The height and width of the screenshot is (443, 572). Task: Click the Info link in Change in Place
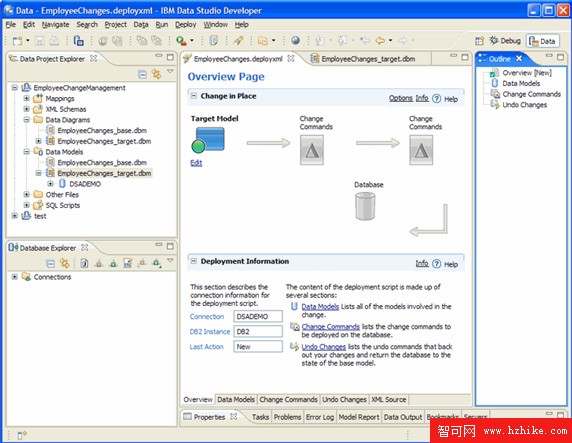[422, 98]
